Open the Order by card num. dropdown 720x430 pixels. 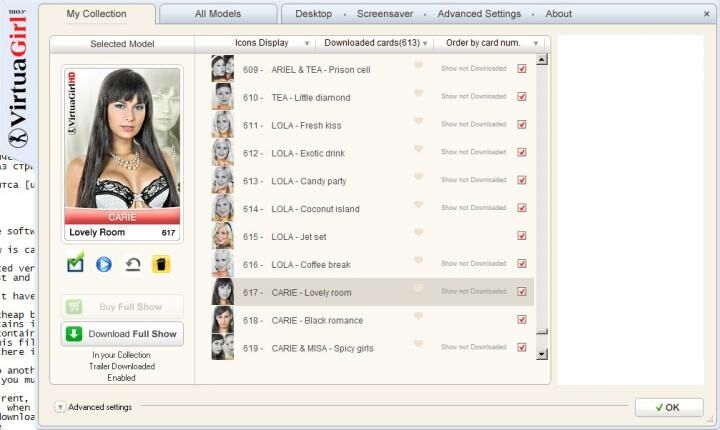point(491,43)
